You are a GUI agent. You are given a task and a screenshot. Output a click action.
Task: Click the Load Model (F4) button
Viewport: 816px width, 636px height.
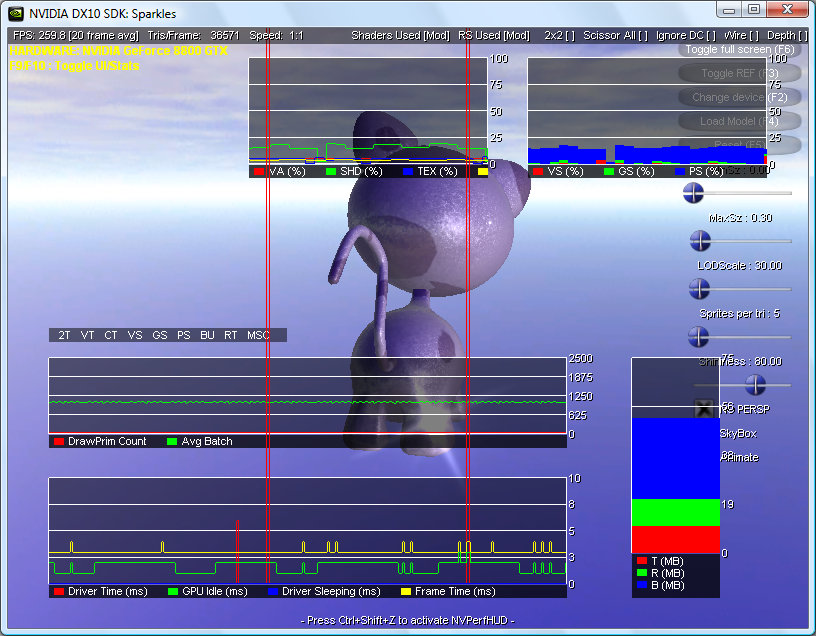tap(739, 121)
